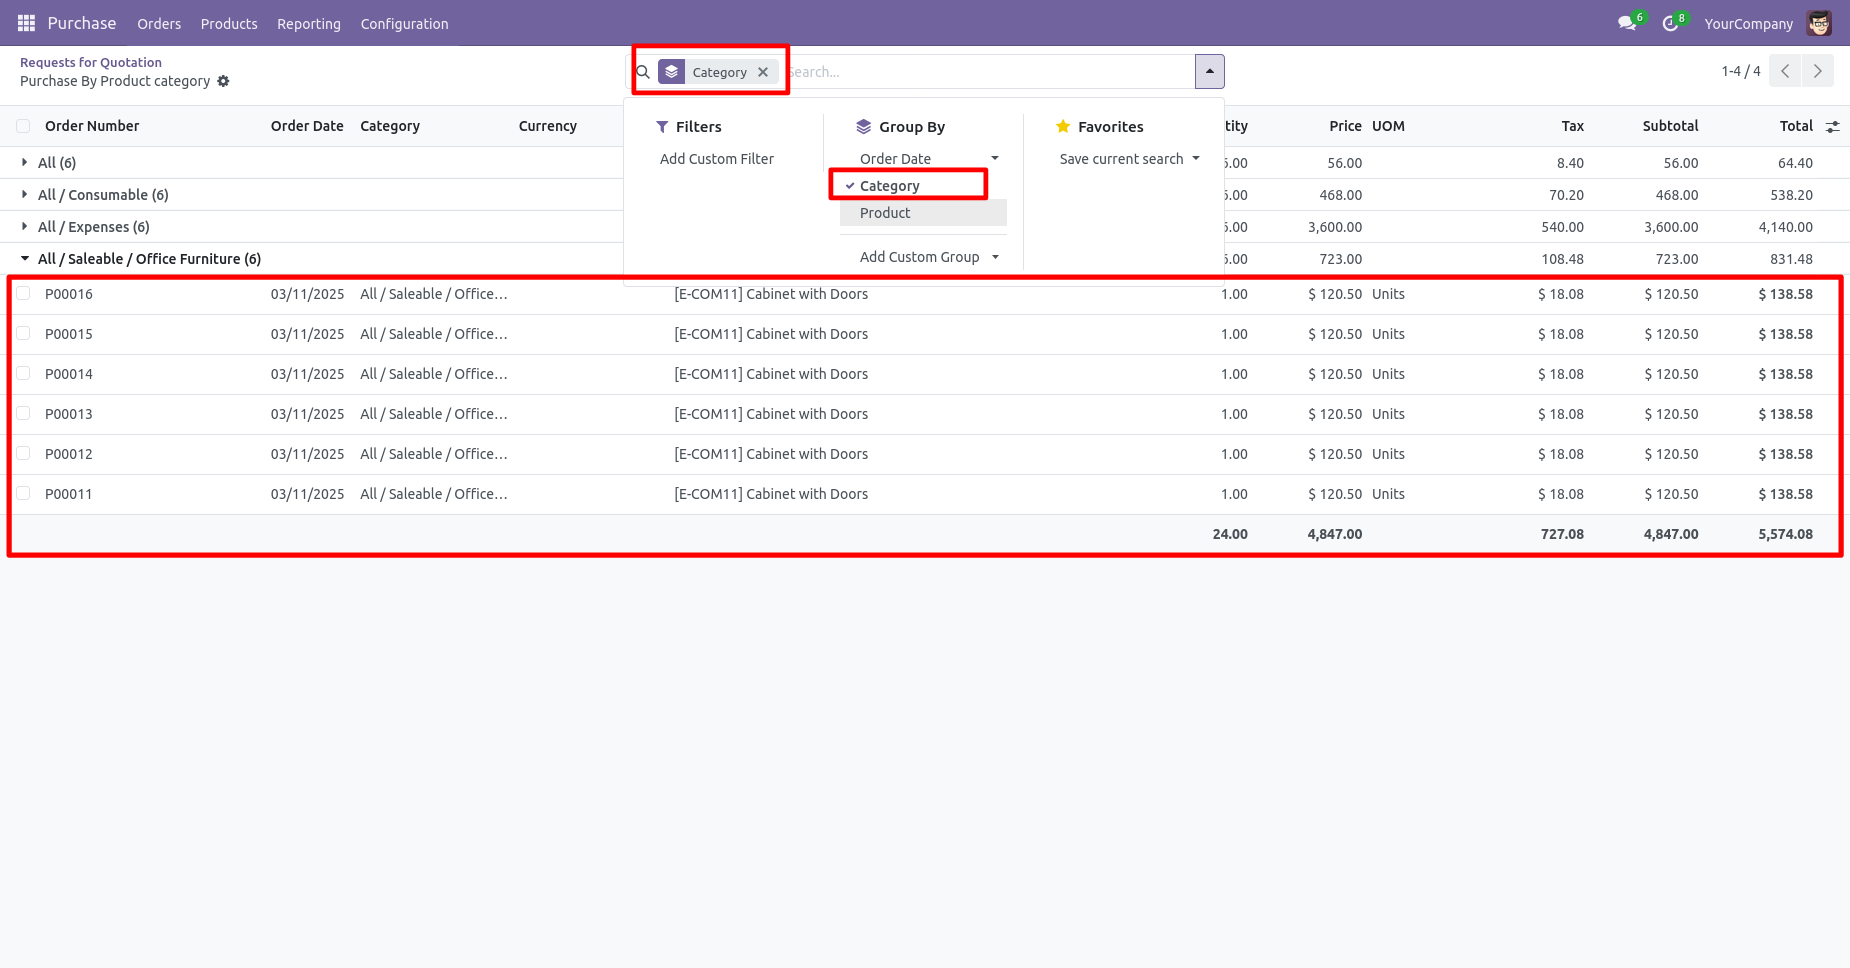Open order P00013 row

(925, 414)
